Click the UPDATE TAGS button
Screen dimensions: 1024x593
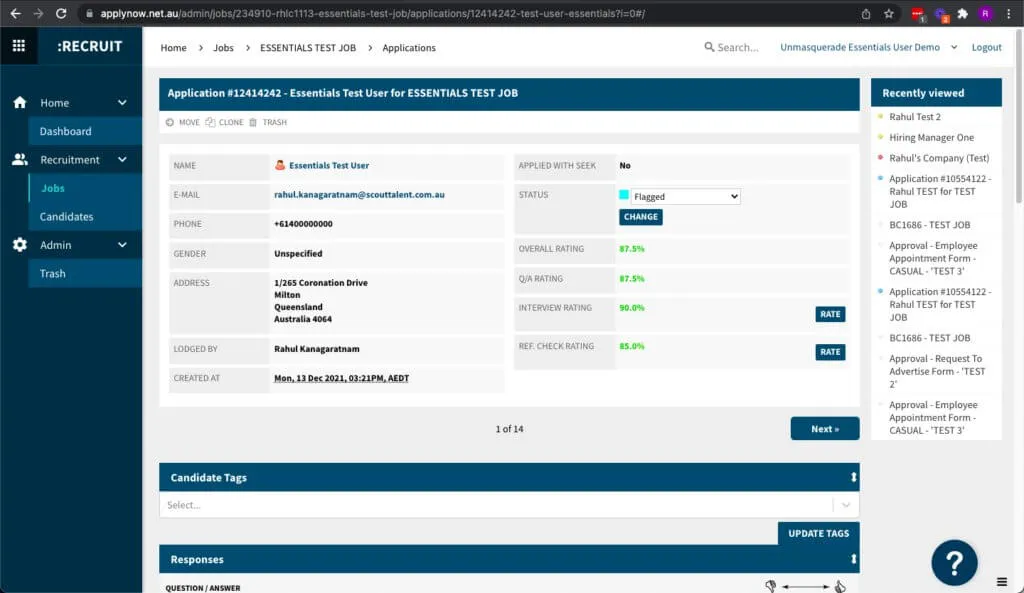coord(818,533)
